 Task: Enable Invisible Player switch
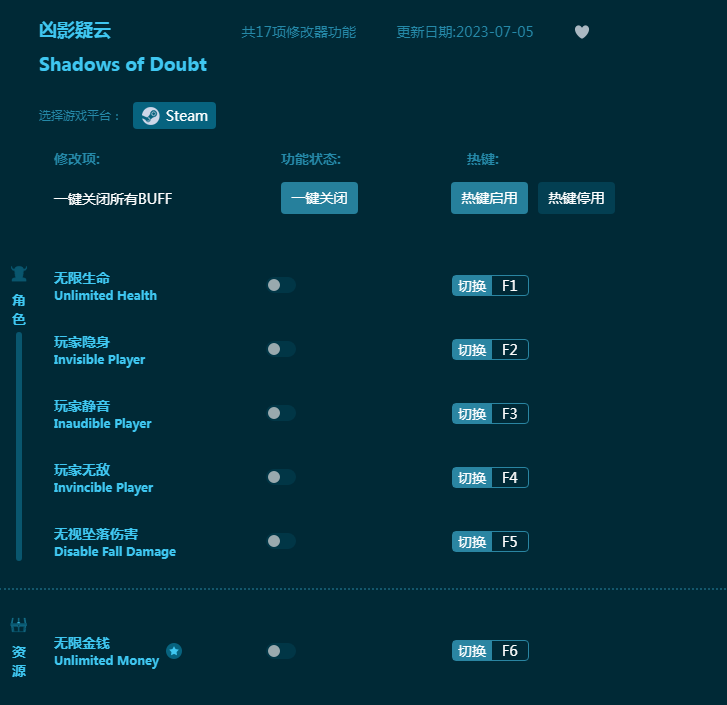[281, 349]
